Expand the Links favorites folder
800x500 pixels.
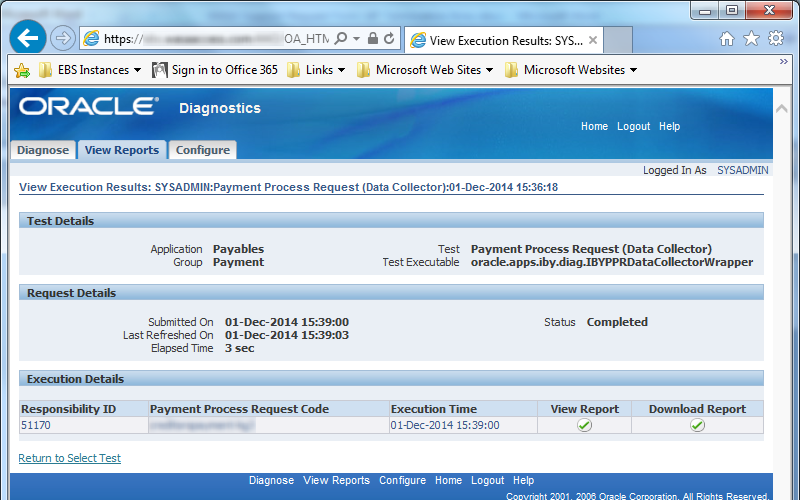[316, 70]
